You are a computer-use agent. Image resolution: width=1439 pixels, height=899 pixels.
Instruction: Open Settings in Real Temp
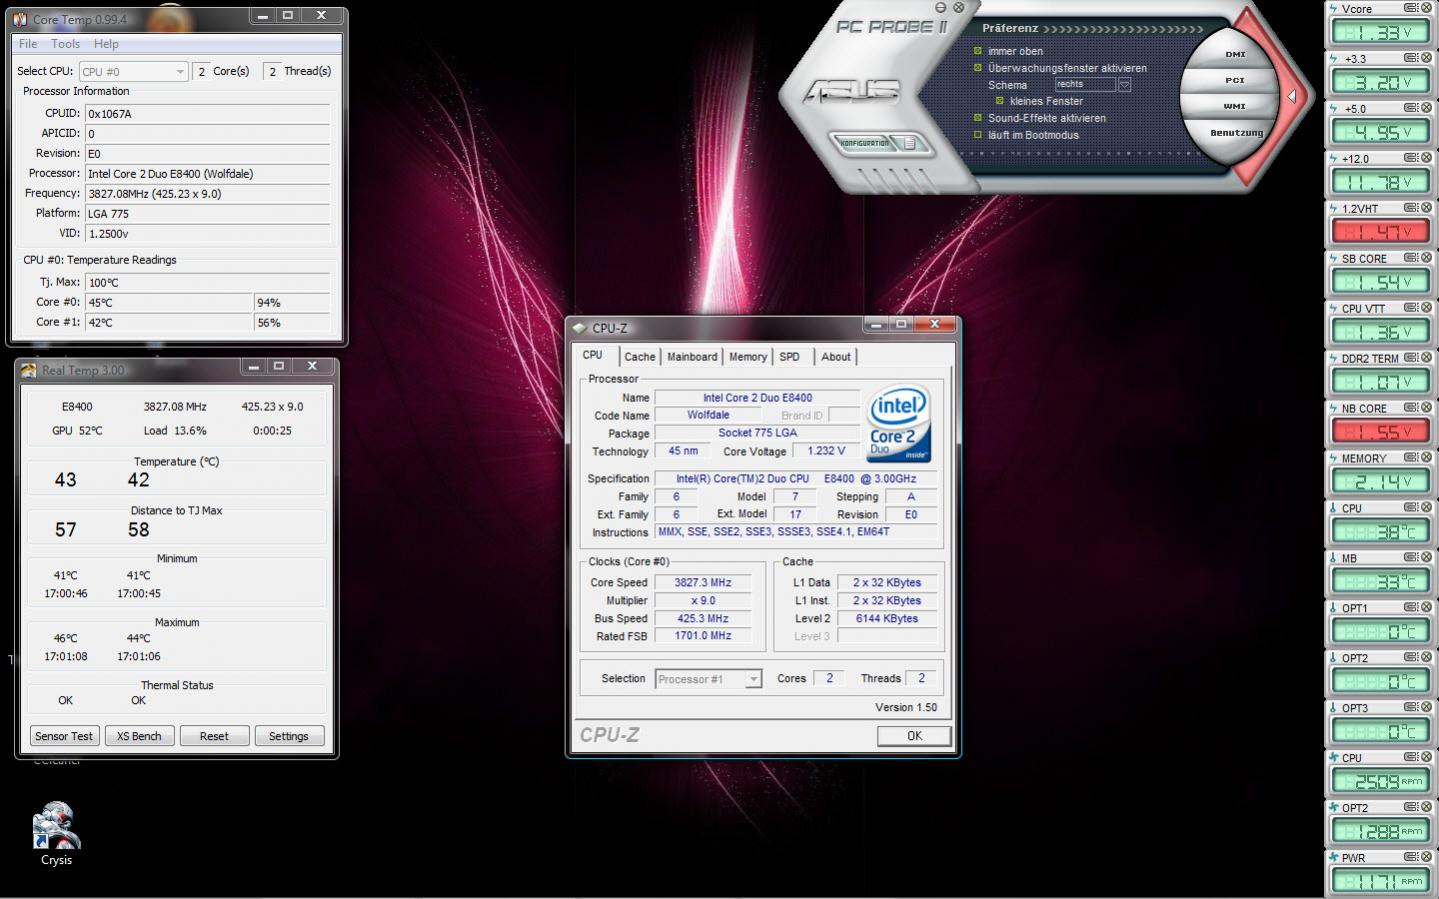[x=289, y=736]
